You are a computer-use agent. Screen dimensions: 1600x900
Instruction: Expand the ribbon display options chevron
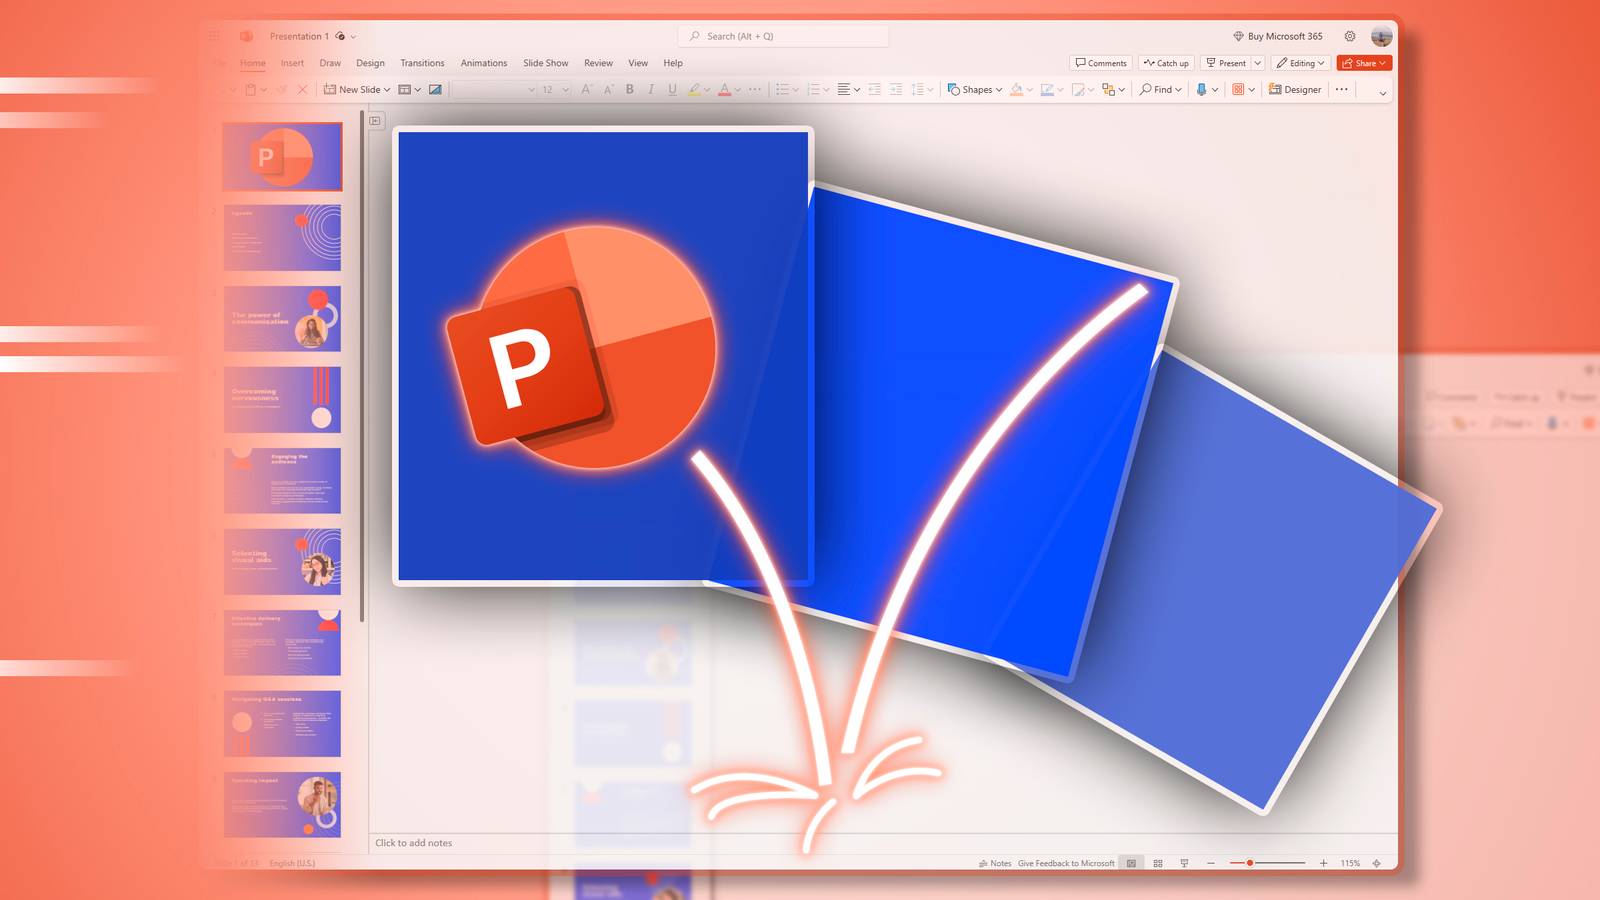(x=1383, y=93)
